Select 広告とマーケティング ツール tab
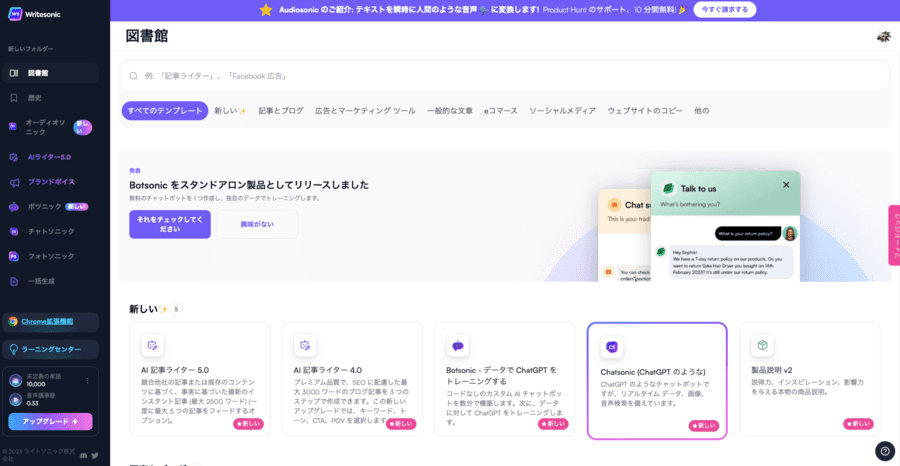This screenshot has width=900, height=466. click(365, 111)
